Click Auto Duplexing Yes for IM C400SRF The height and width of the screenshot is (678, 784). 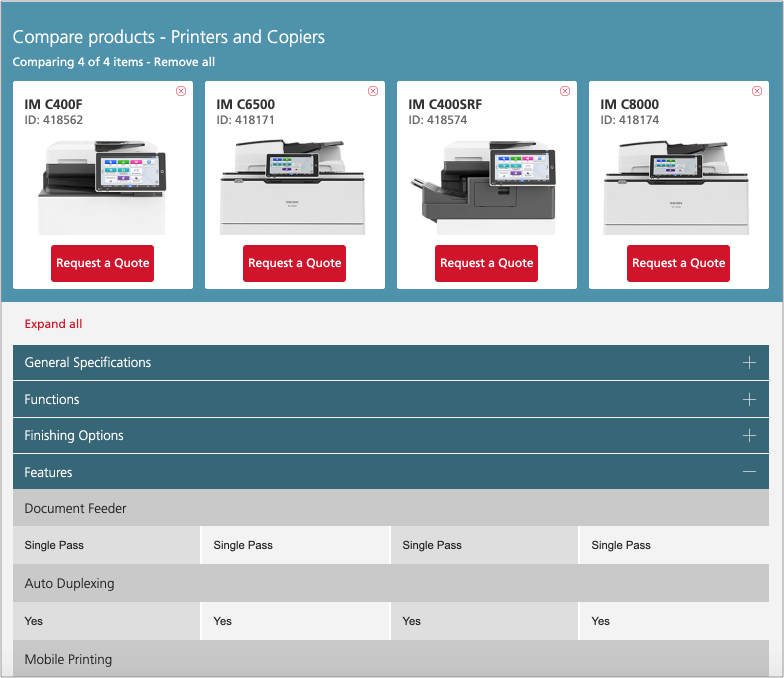[x=412, y=621]
